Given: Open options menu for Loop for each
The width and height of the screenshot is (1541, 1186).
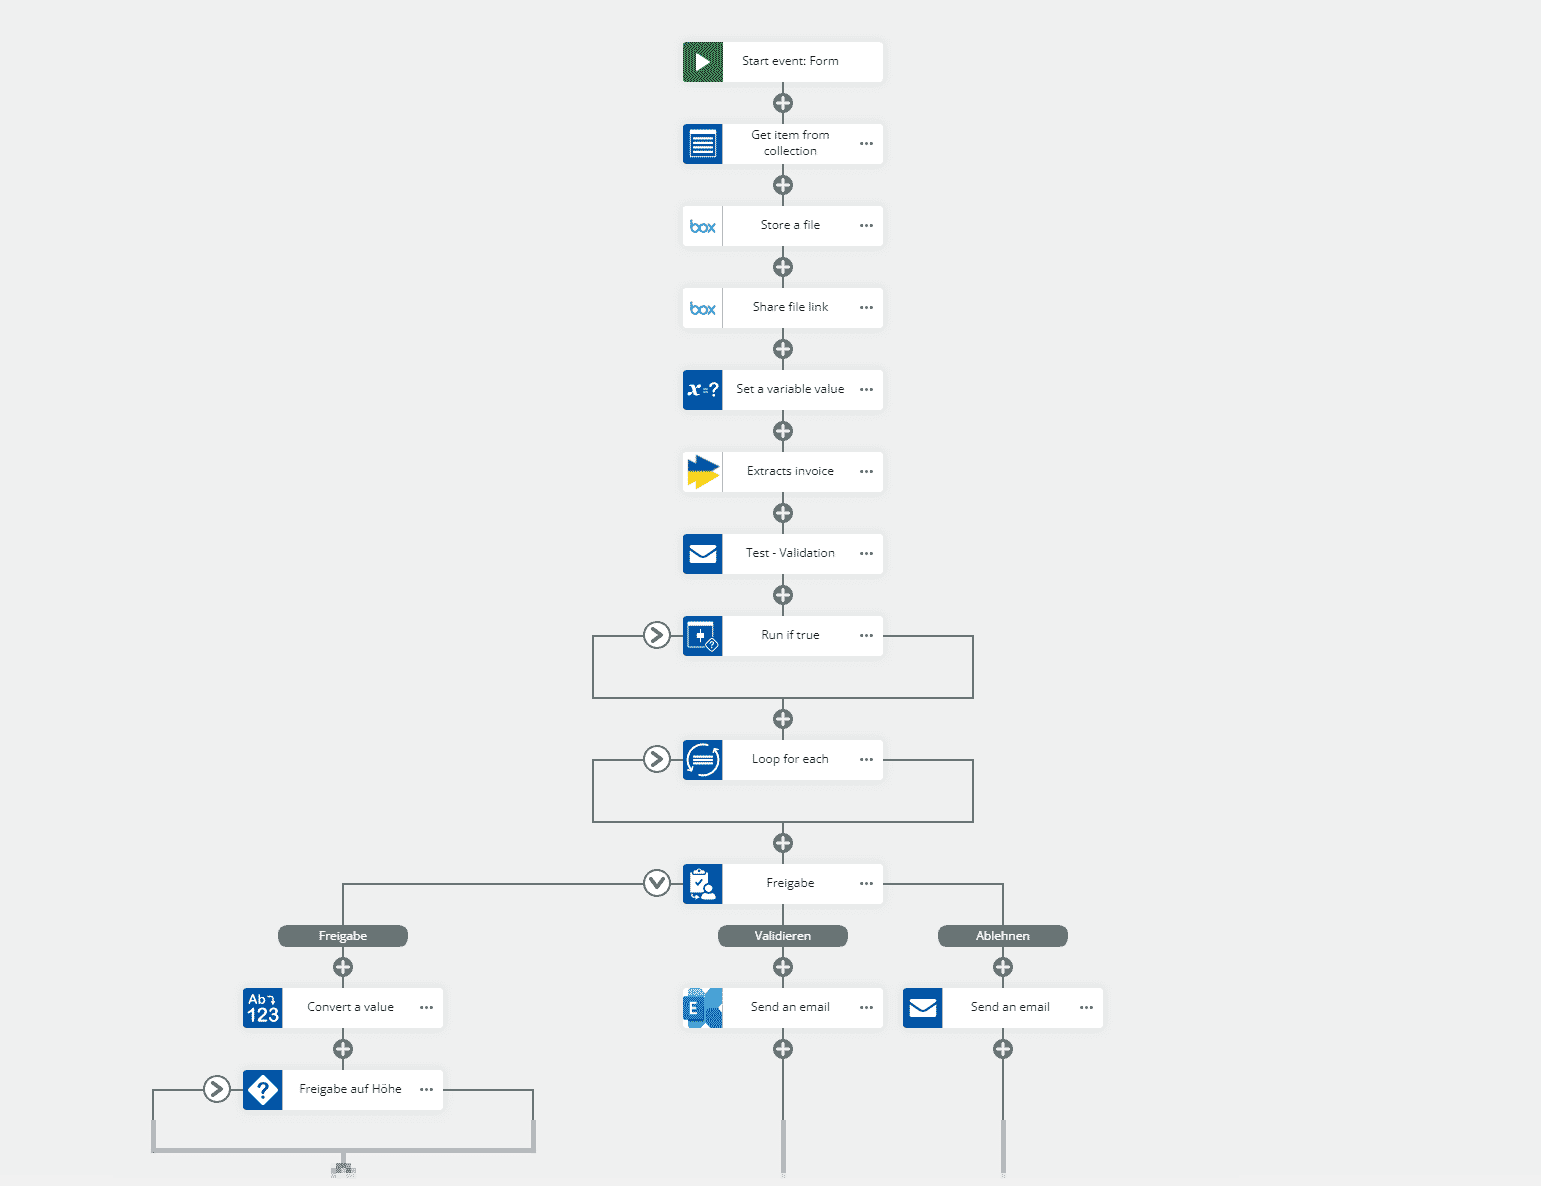Looking at the screenshot, I should [x=866, y=760].
